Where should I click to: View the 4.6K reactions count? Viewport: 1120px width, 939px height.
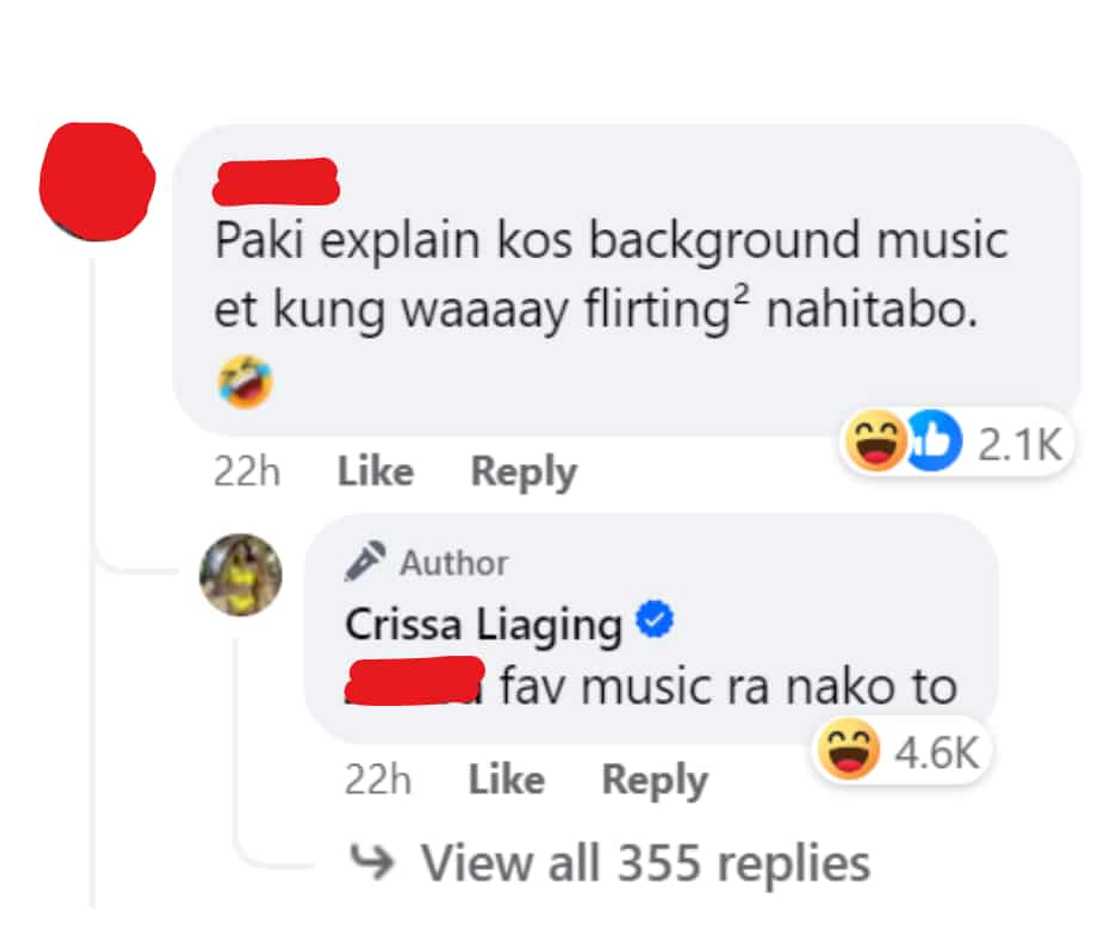tap(936, 751)
